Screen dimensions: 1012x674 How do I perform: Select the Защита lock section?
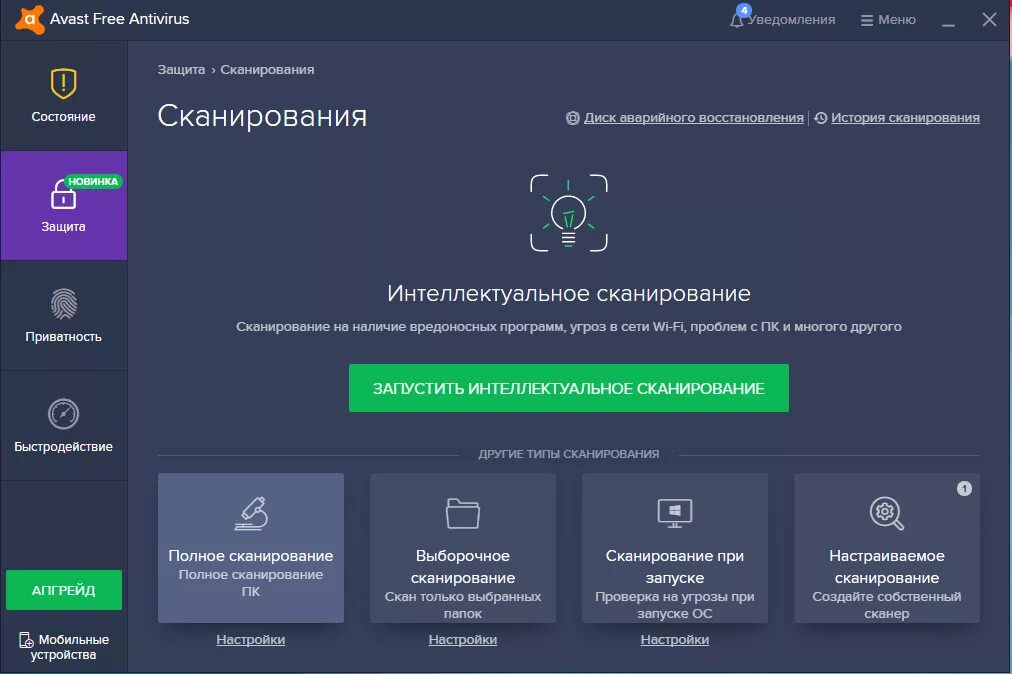pyautogui.click(x=63, y=205)
